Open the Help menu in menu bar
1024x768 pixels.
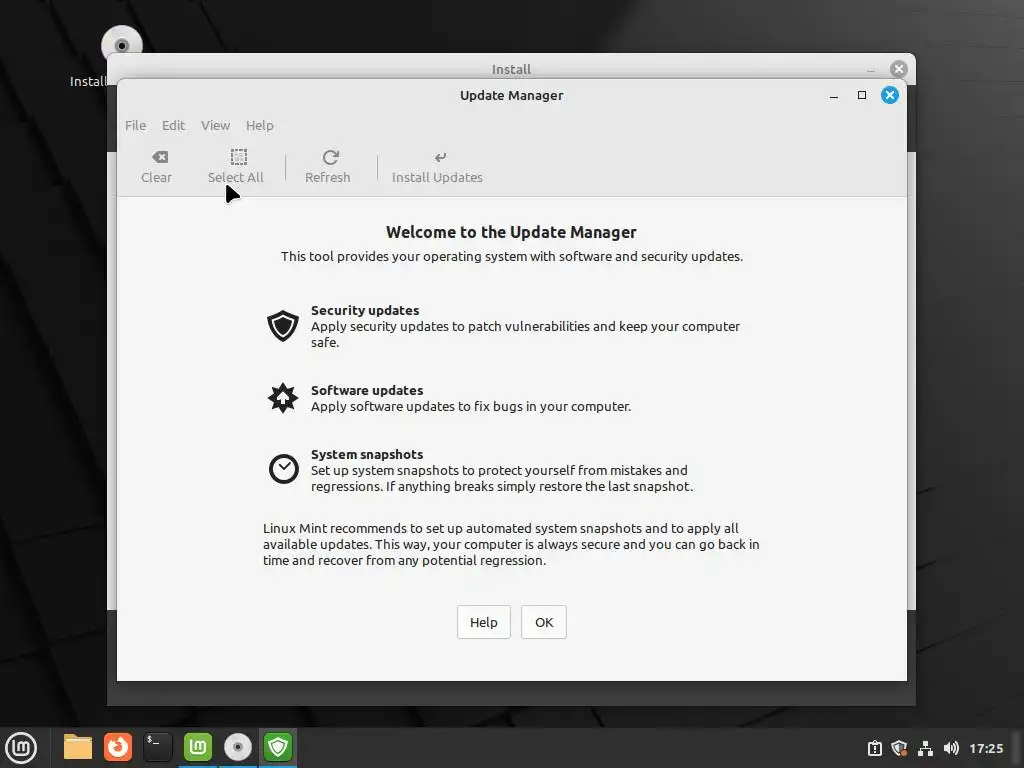click(x=260, y=125)
